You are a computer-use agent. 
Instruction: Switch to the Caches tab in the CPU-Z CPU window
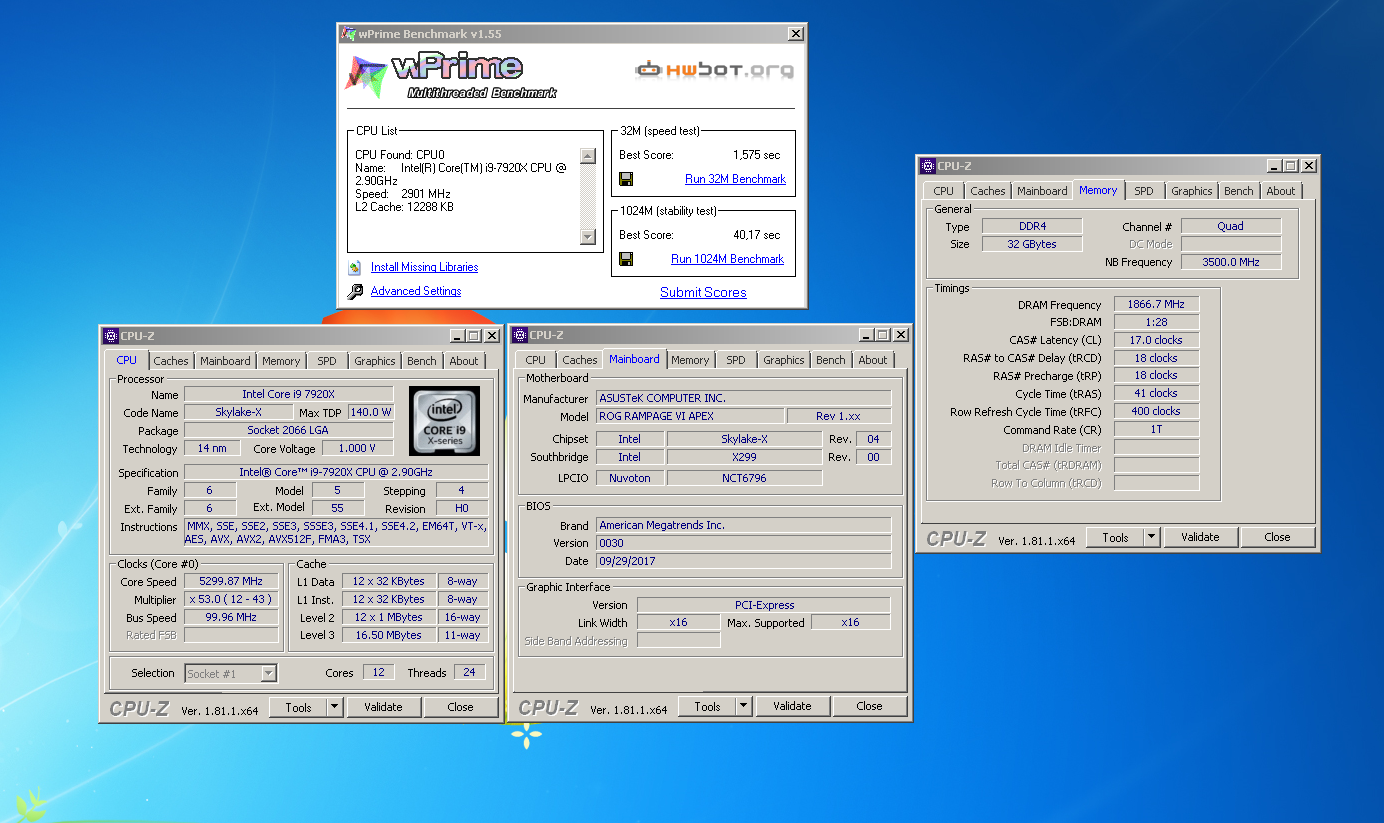[171, 361]
